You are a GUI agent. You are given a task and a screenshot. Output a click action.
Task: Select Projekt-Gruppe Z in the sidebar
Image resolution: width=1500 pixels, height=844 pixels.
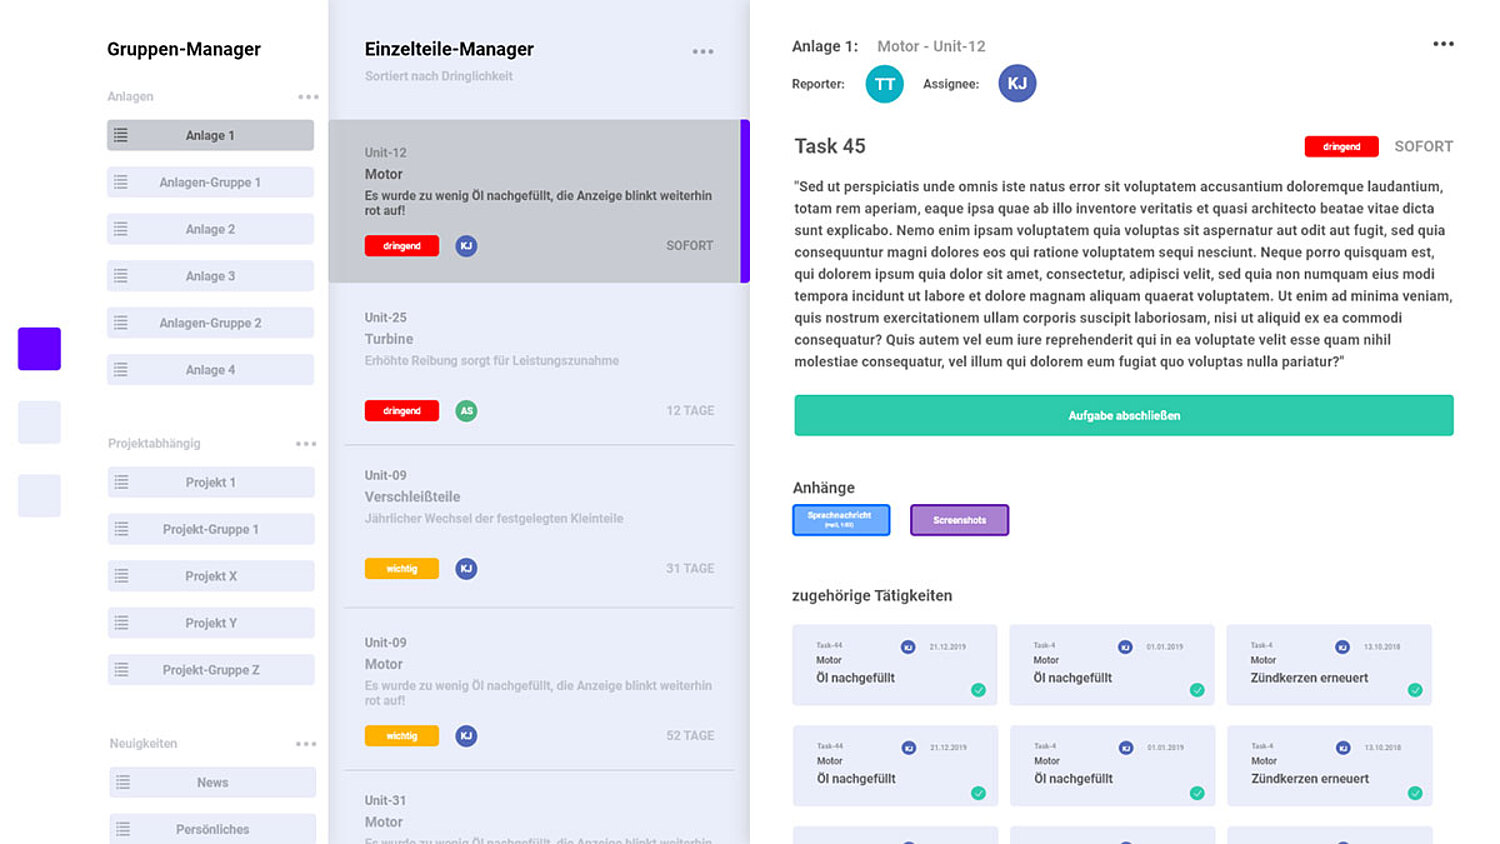211,670
